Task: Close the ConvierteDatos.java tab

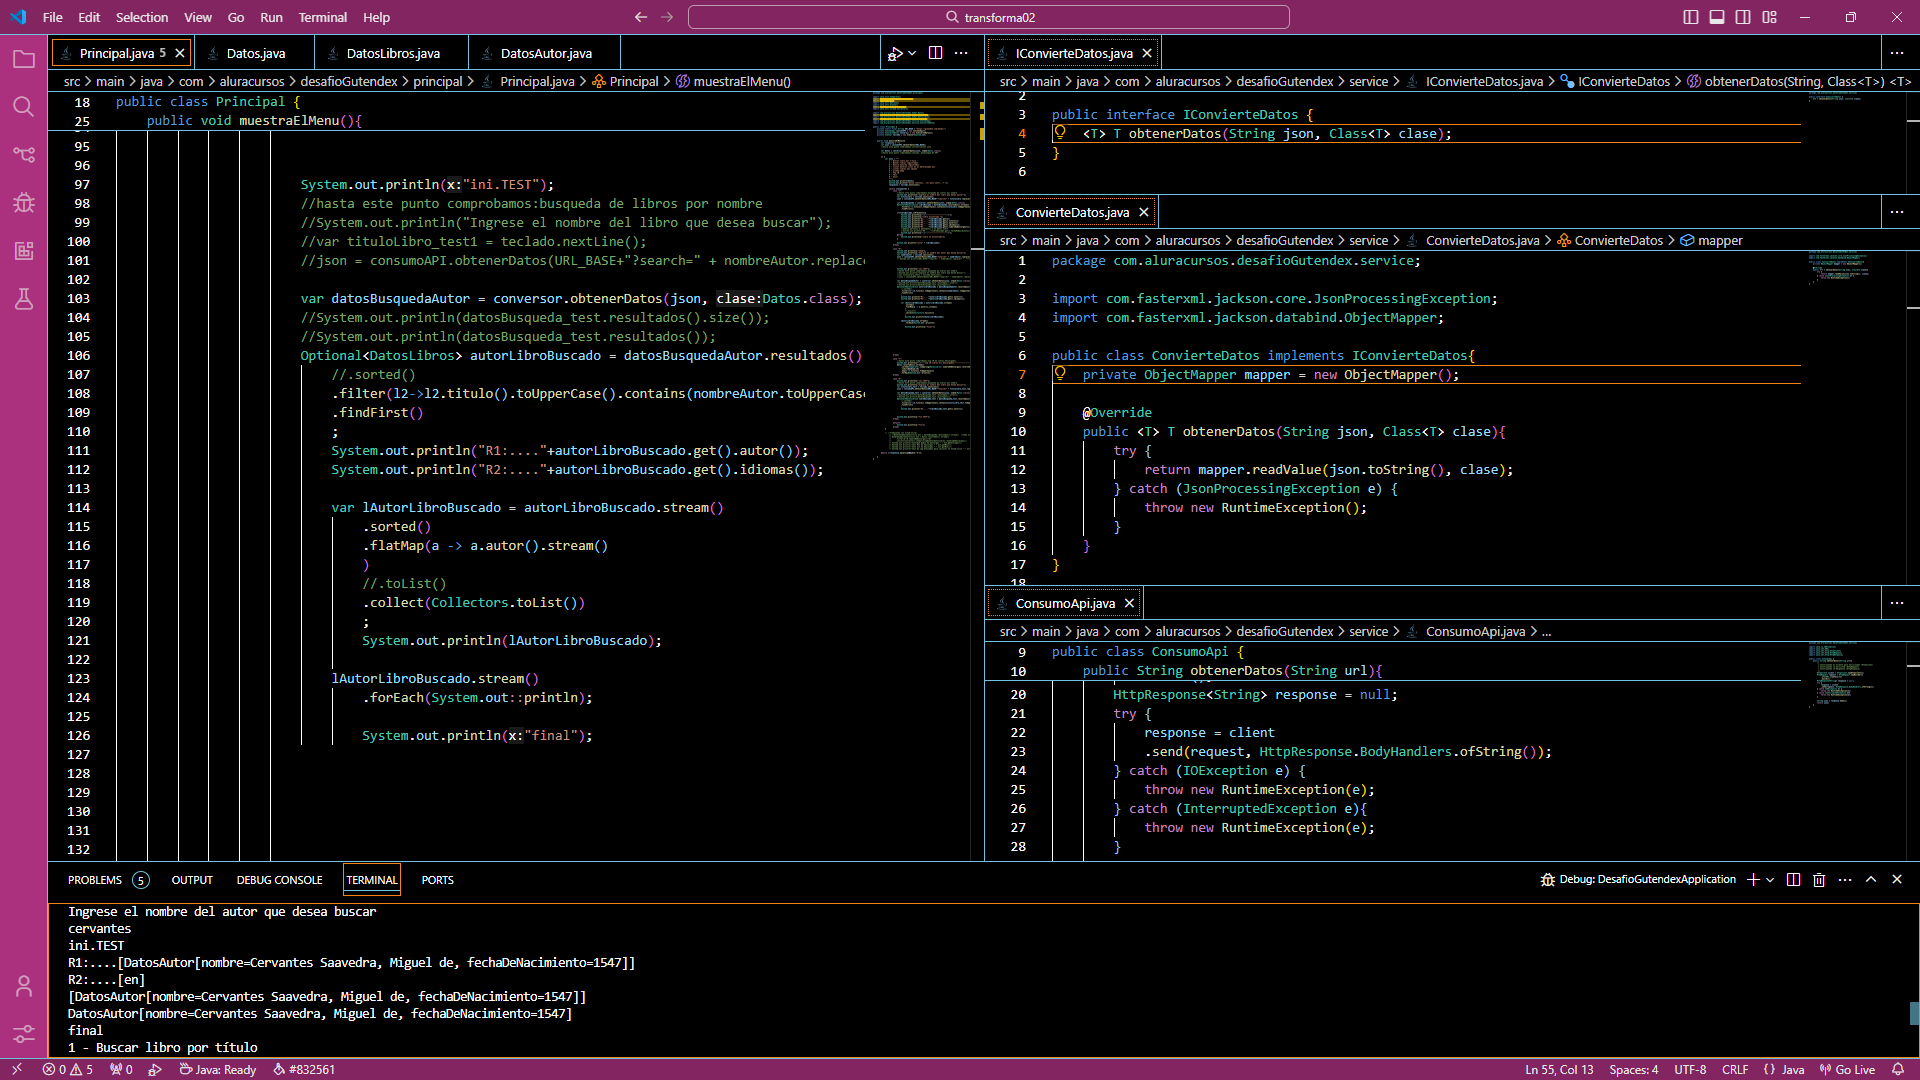Action: point(1143,212)
